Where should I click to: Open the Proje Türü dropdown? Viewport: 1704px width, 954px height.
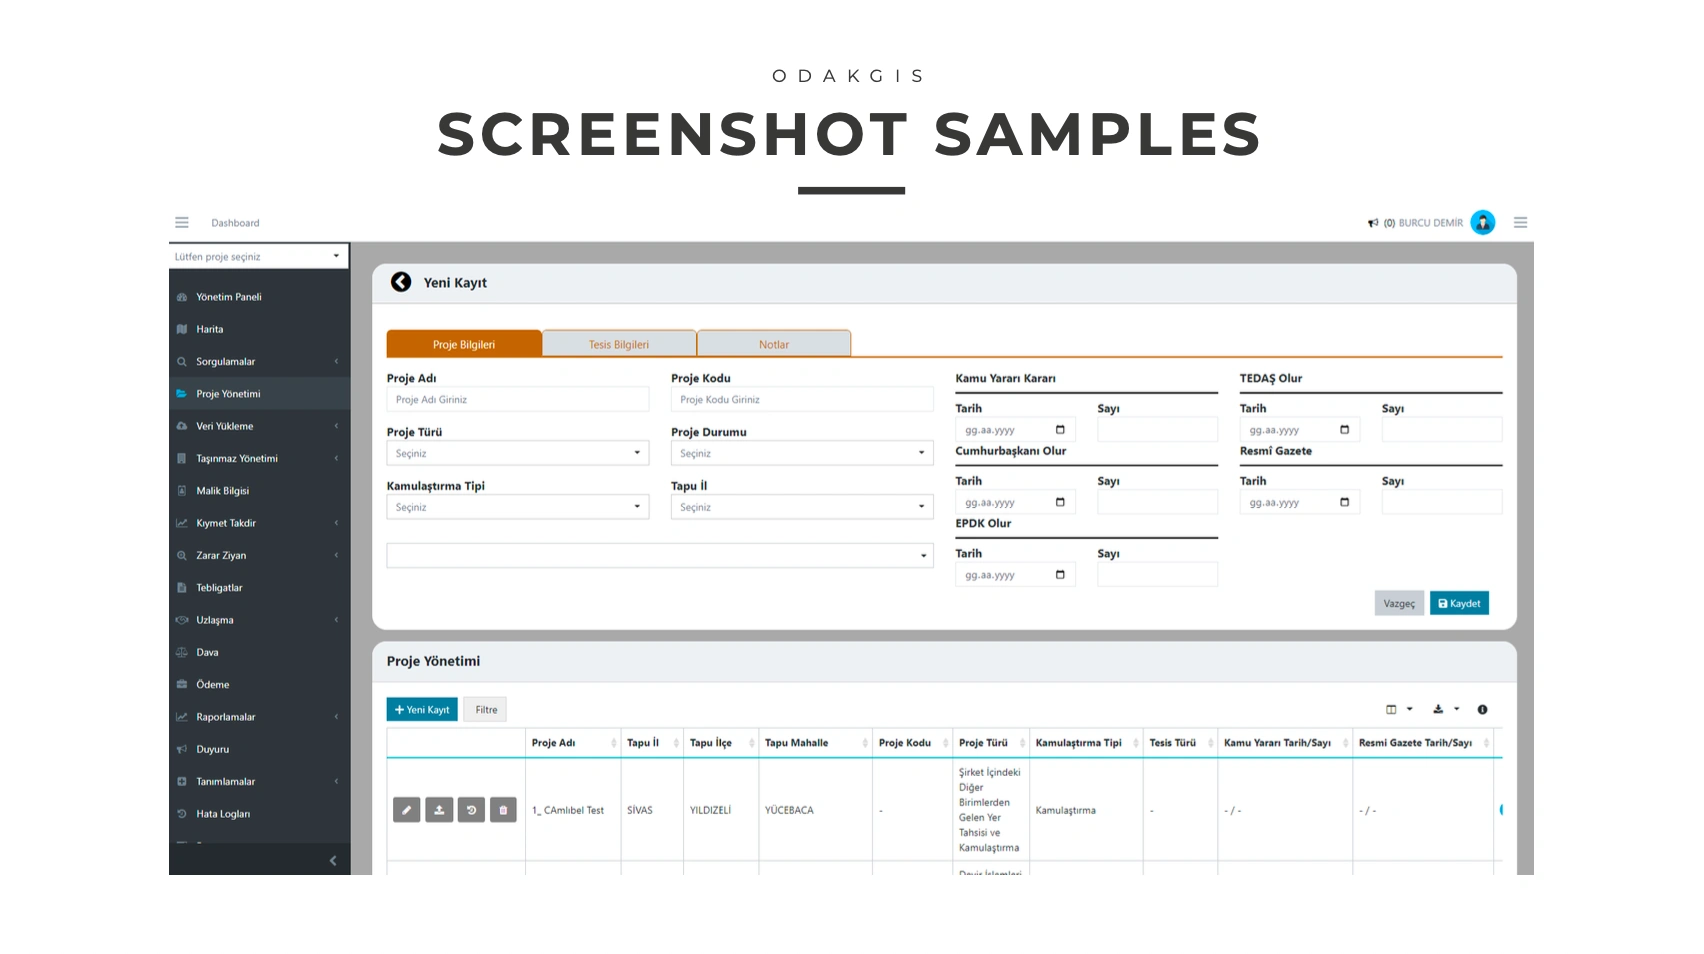pos(517,454)
